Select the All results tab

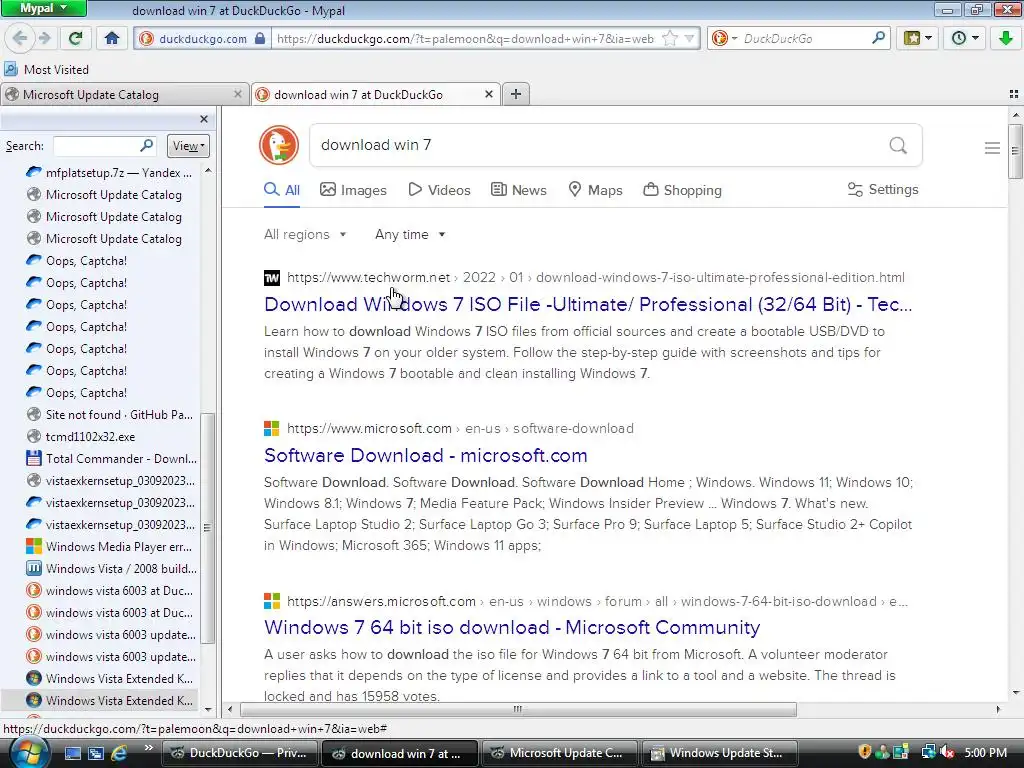click(x=282, y=190)
